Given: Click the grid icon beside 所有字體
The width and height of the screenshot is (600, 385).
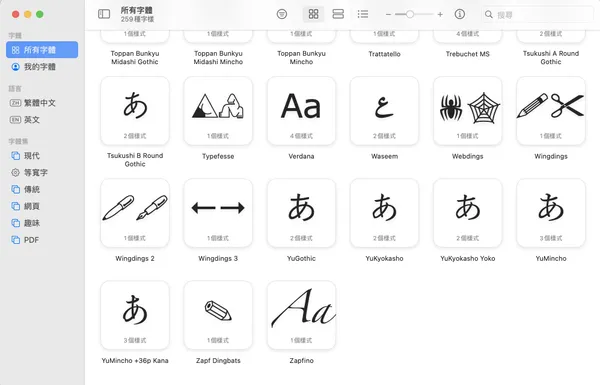Looking at the screenshot, I should tap(15, 50).
